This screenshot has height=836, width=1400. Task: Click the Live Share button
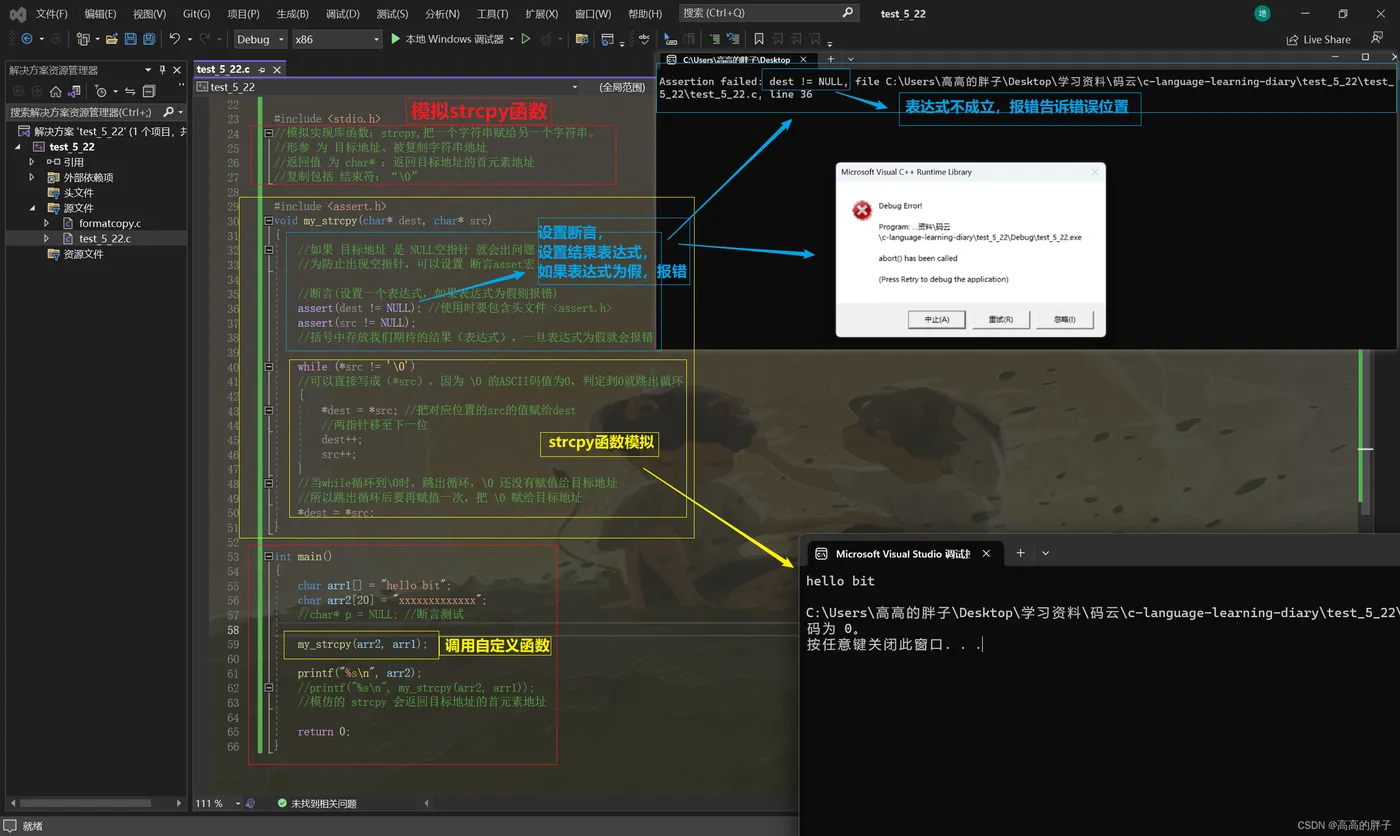tap(1318, 39)
